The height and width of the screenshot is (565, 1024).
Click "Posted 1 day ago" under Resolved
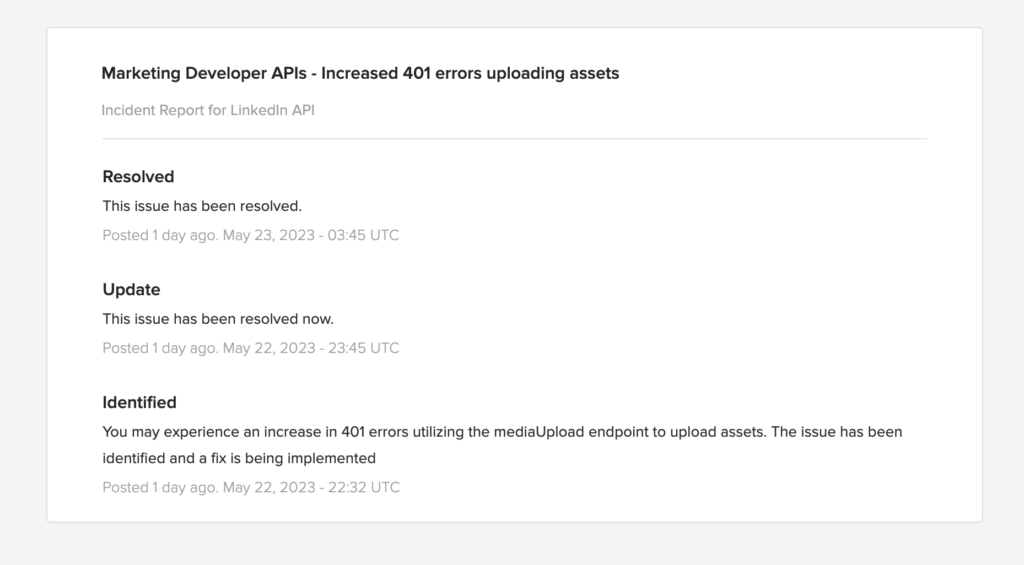[159, 235]
